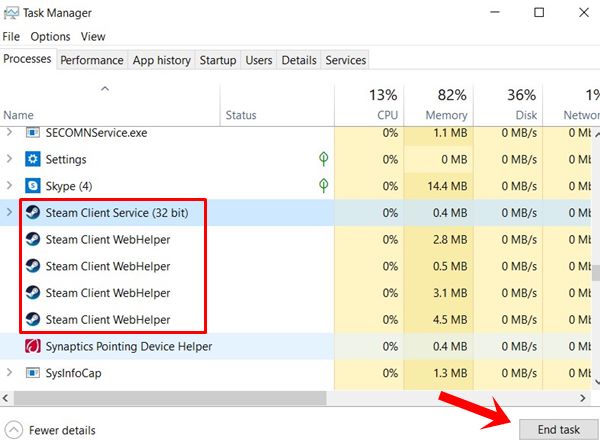The height and width of the screenshot is (448, 600).
Task: Expand the Settings process group
Action: click(10, 159)
